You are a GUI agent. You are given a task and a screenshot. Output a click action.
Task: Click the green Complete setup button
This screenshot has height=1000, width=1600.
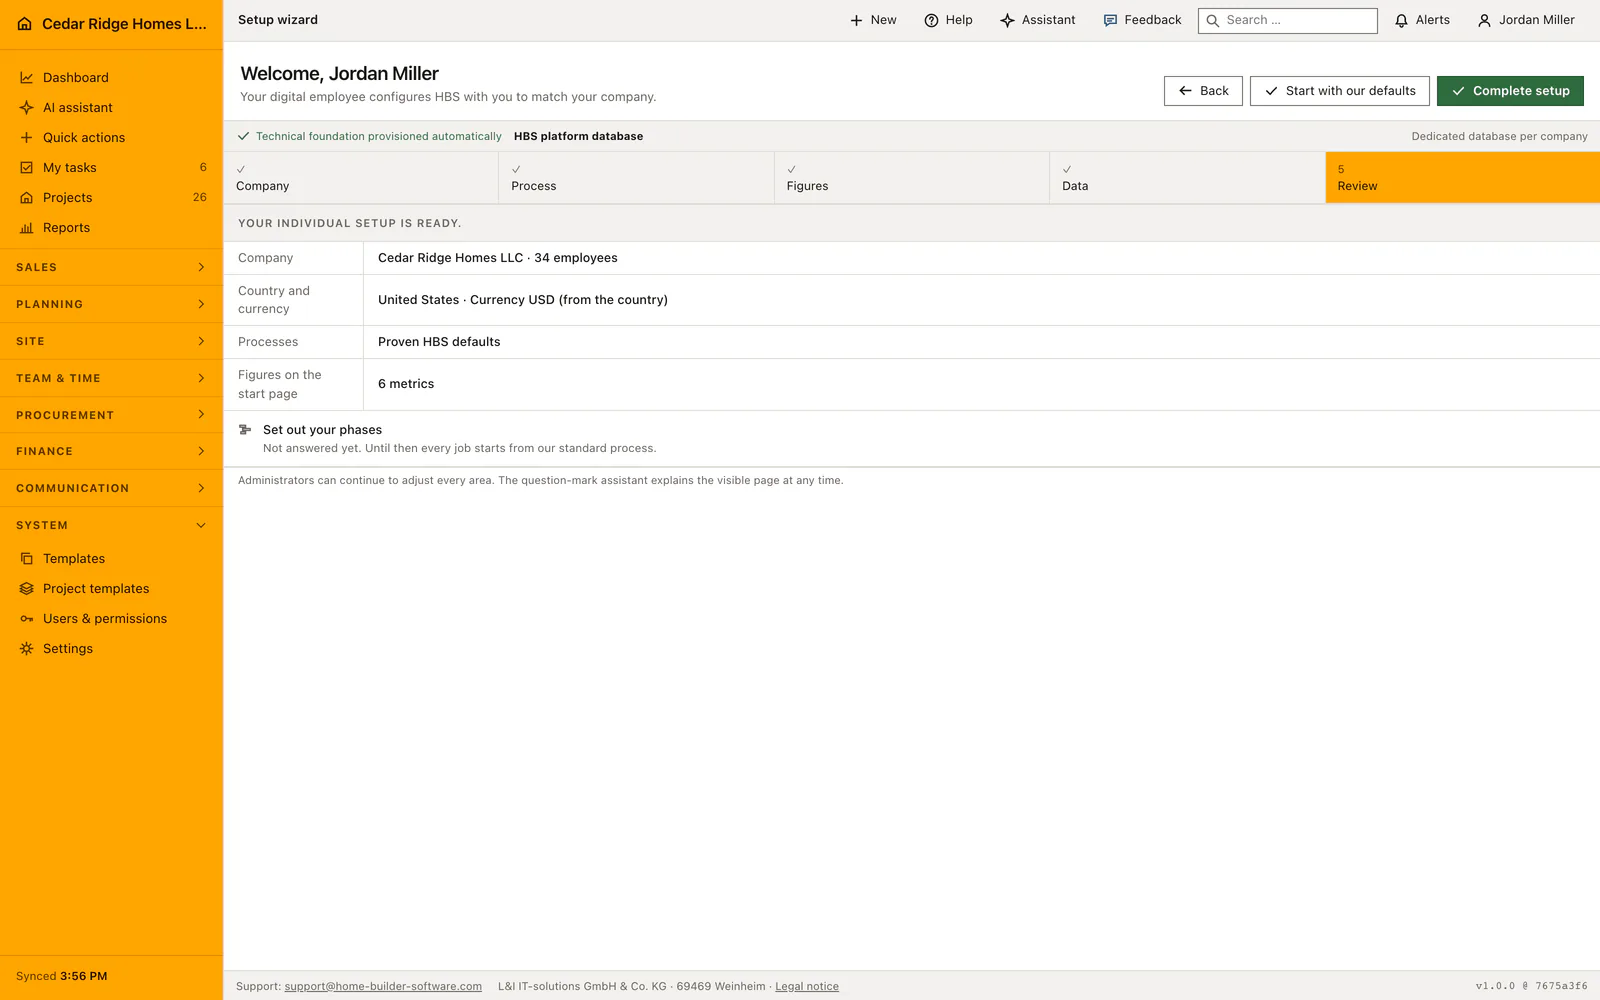1510,91
